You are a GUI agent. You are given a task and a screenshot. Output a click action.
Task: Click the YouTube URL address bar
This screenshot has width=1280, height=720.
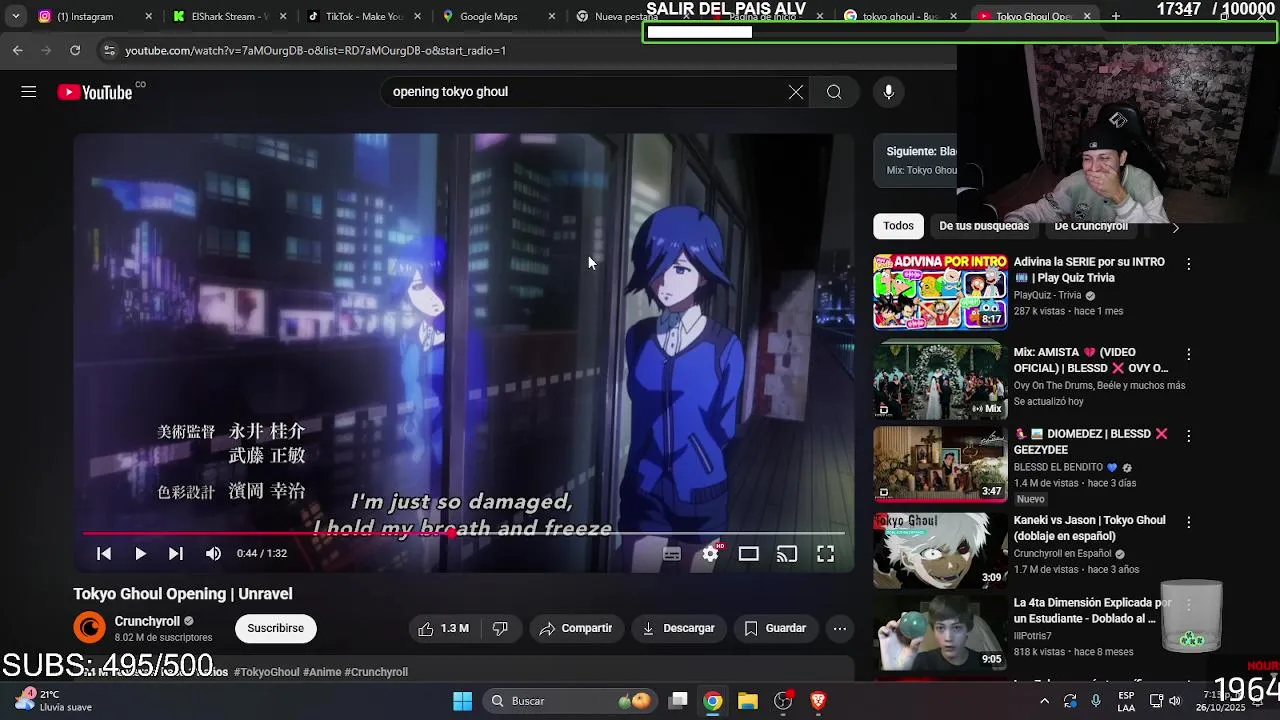pos(315,50)
